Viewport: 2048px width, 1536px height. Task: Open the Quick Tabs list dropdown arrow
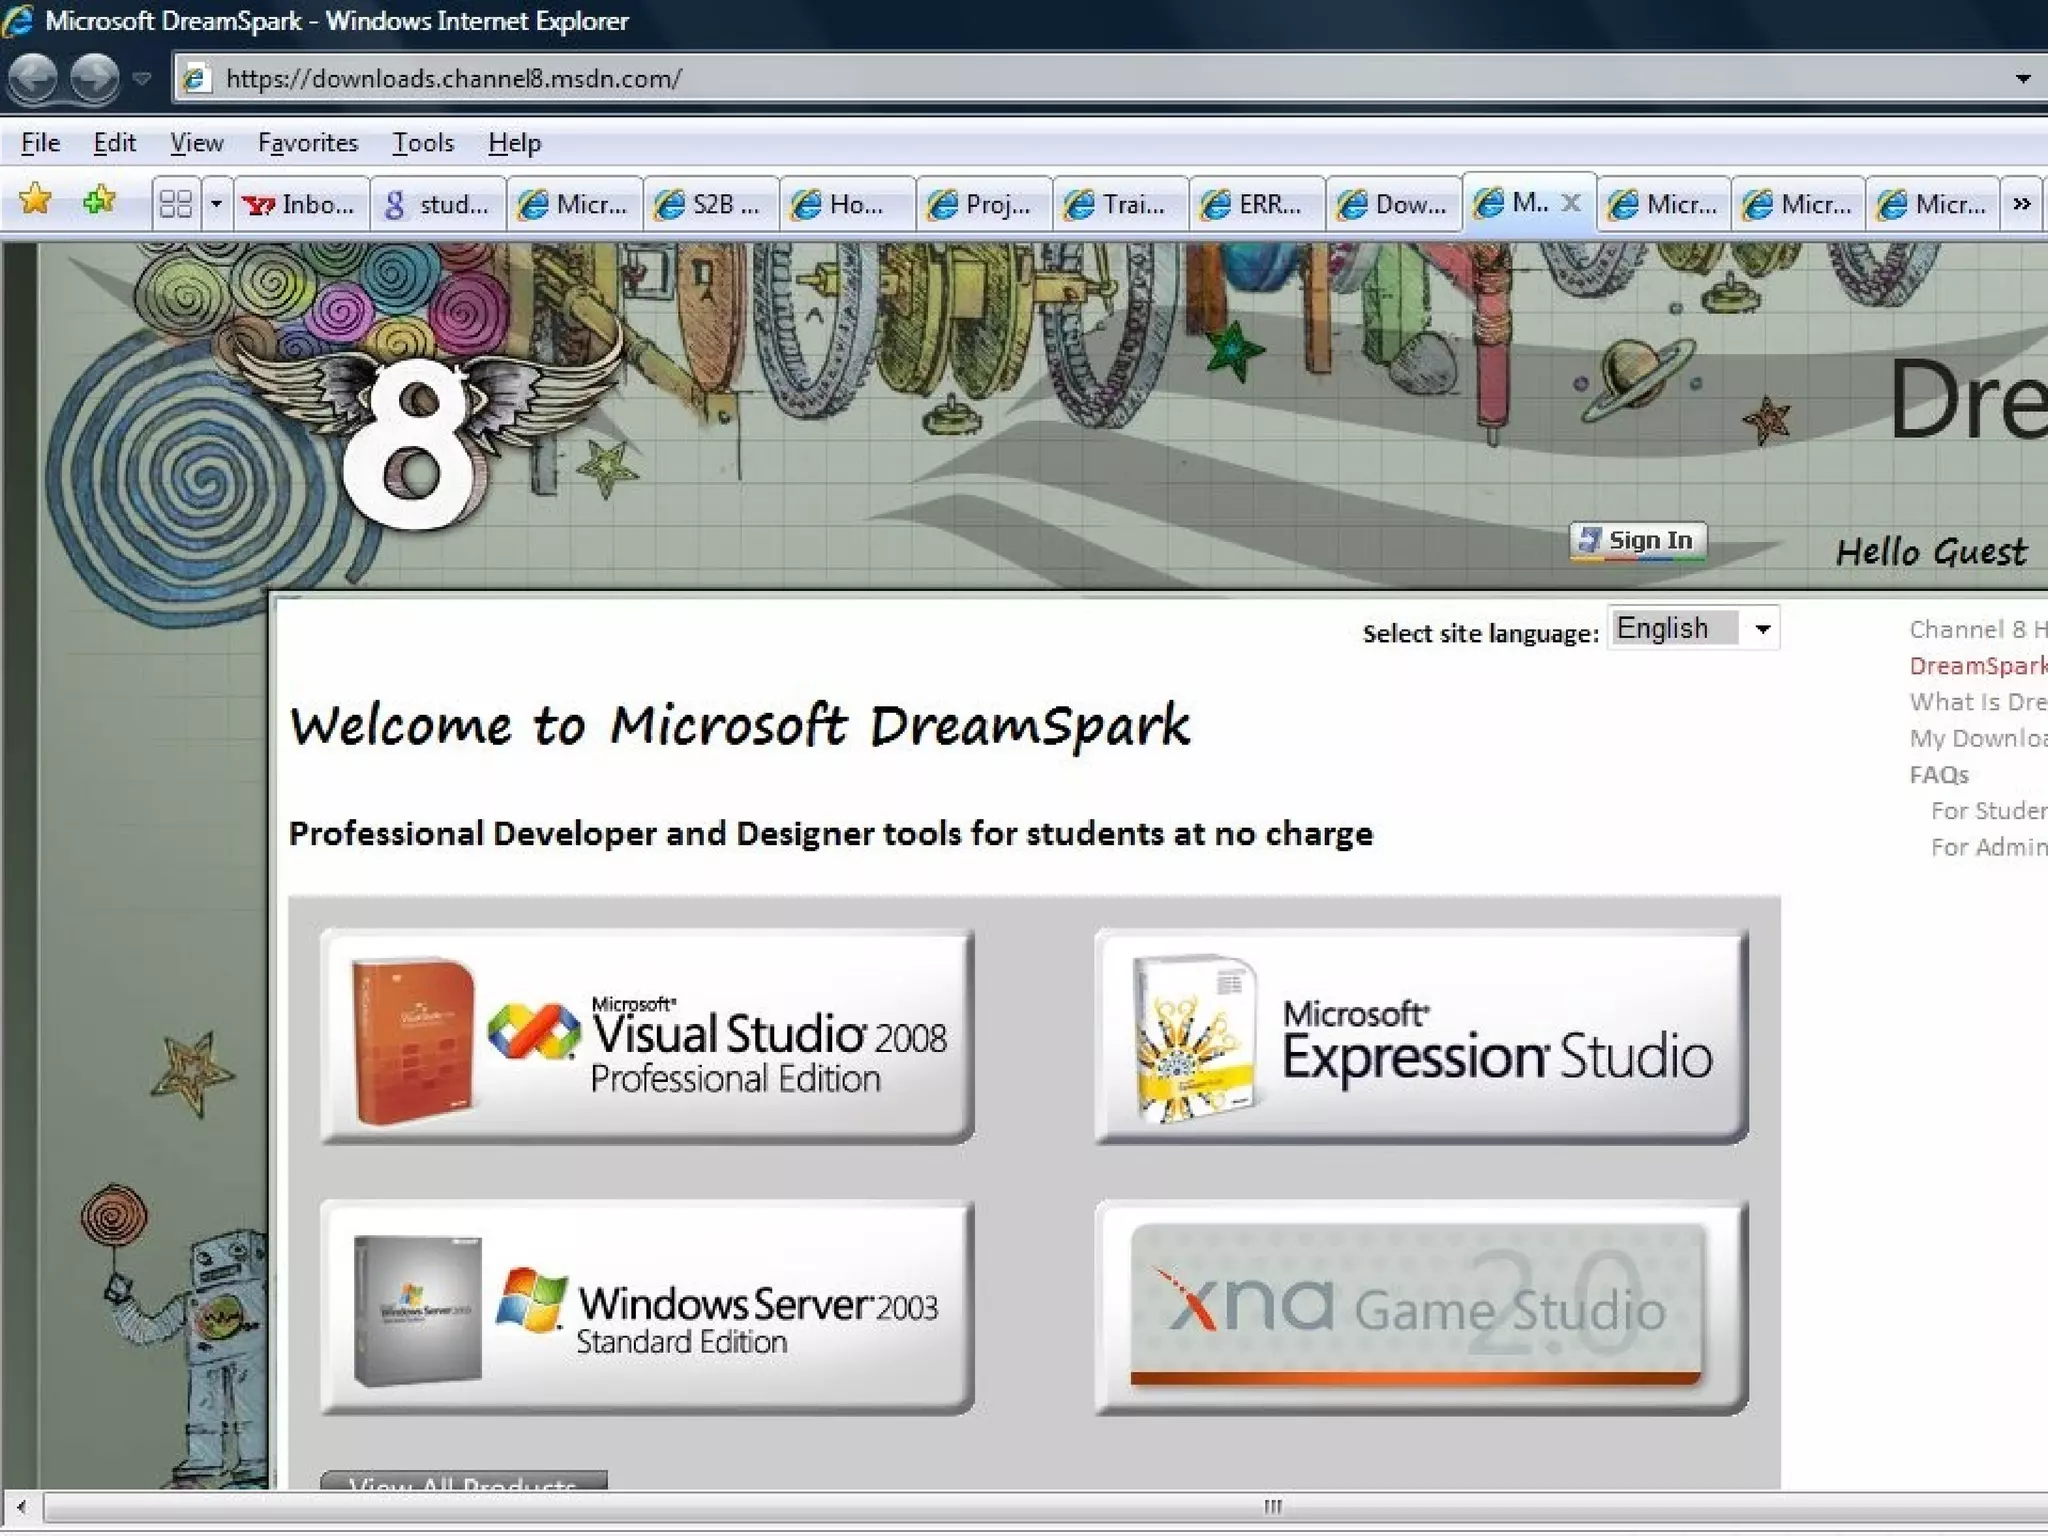pos(216,204)
